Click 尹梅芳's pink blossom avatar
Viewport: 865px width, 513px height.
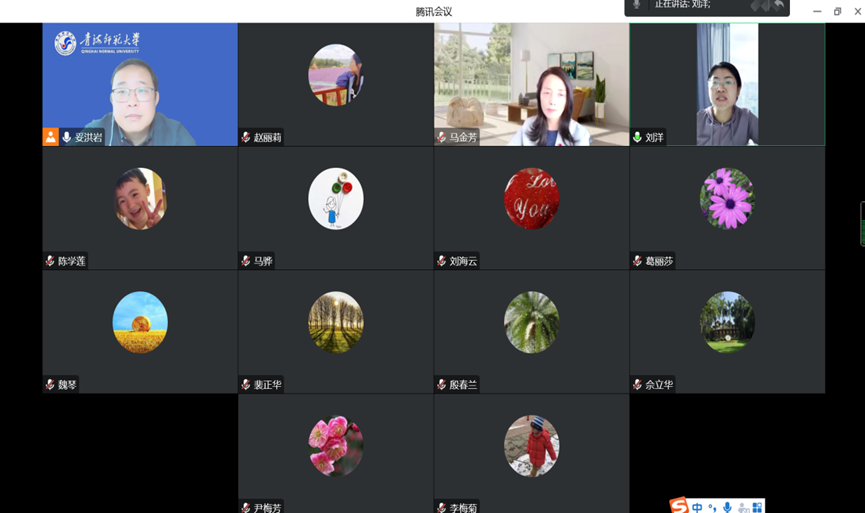[x=335, y=445]
